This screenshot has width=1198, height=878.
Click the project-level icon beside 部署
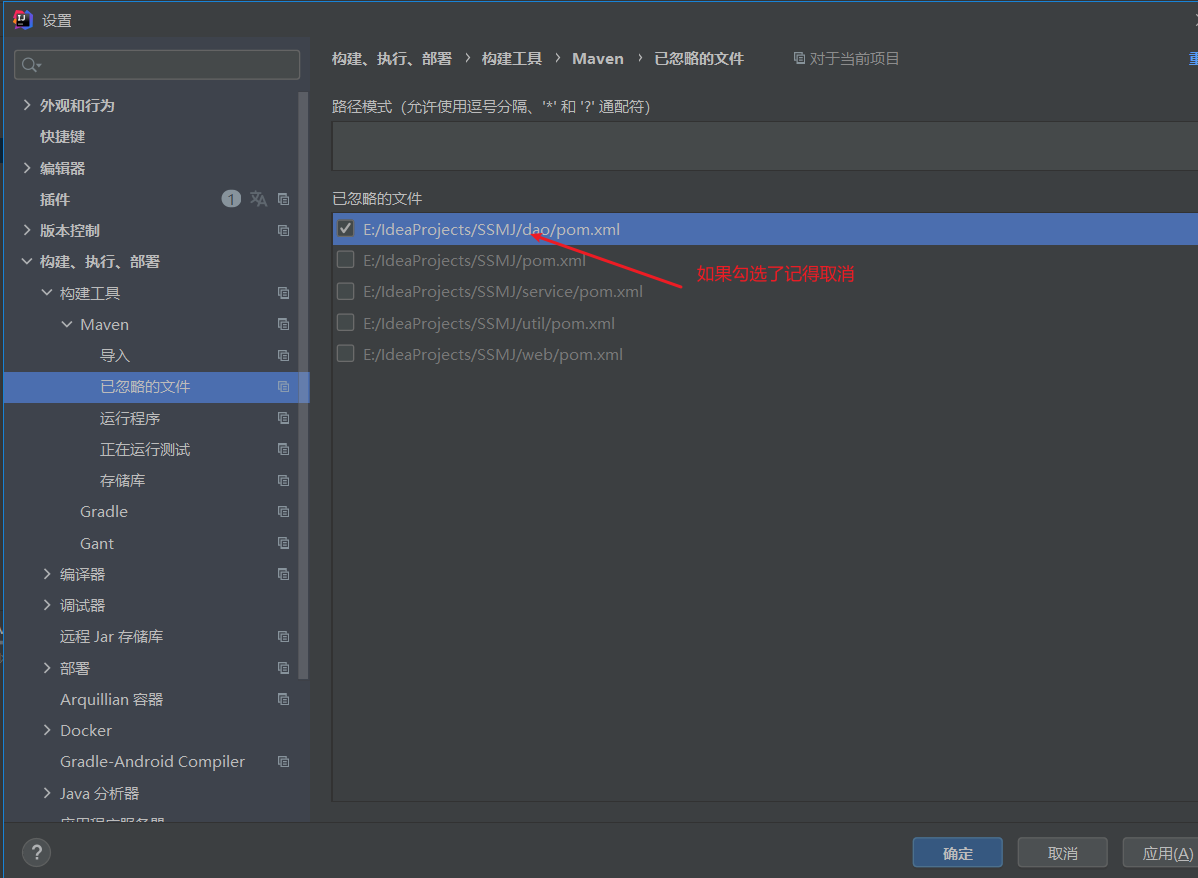point(283,668)
